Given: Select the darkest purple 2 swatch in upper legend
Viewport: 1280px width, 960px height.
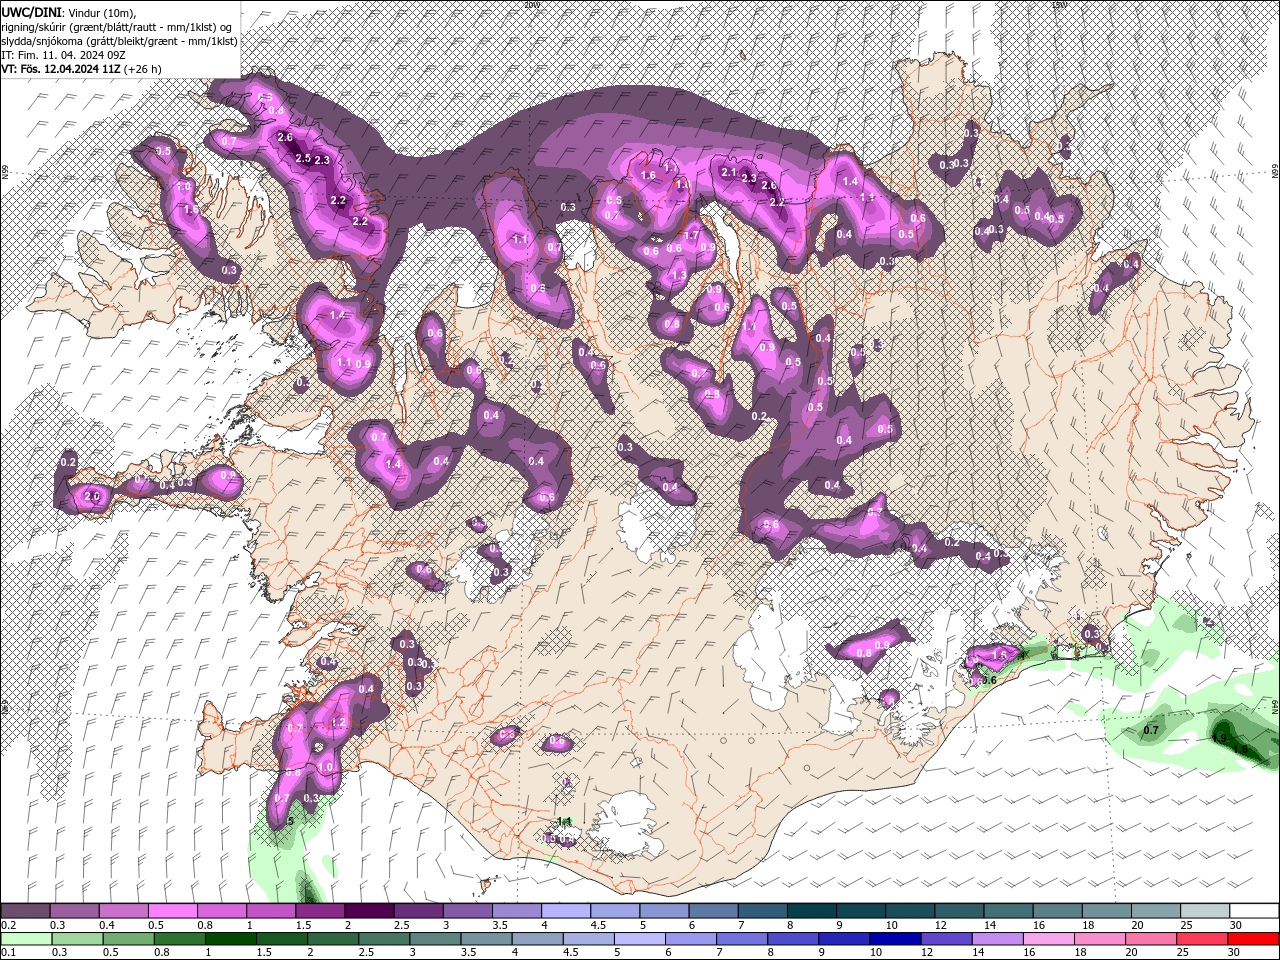Looking at the screenshot, I should point(368,911).
